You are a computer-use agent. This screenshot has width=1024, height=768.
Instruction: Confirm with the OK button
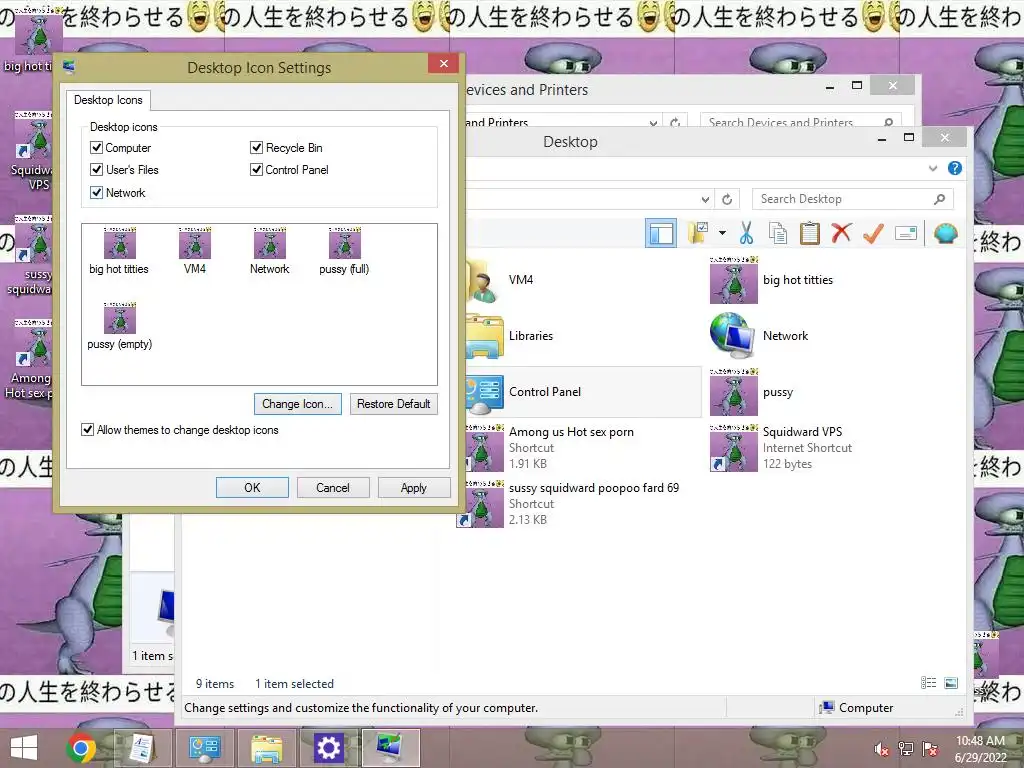[x=252, y=488]
